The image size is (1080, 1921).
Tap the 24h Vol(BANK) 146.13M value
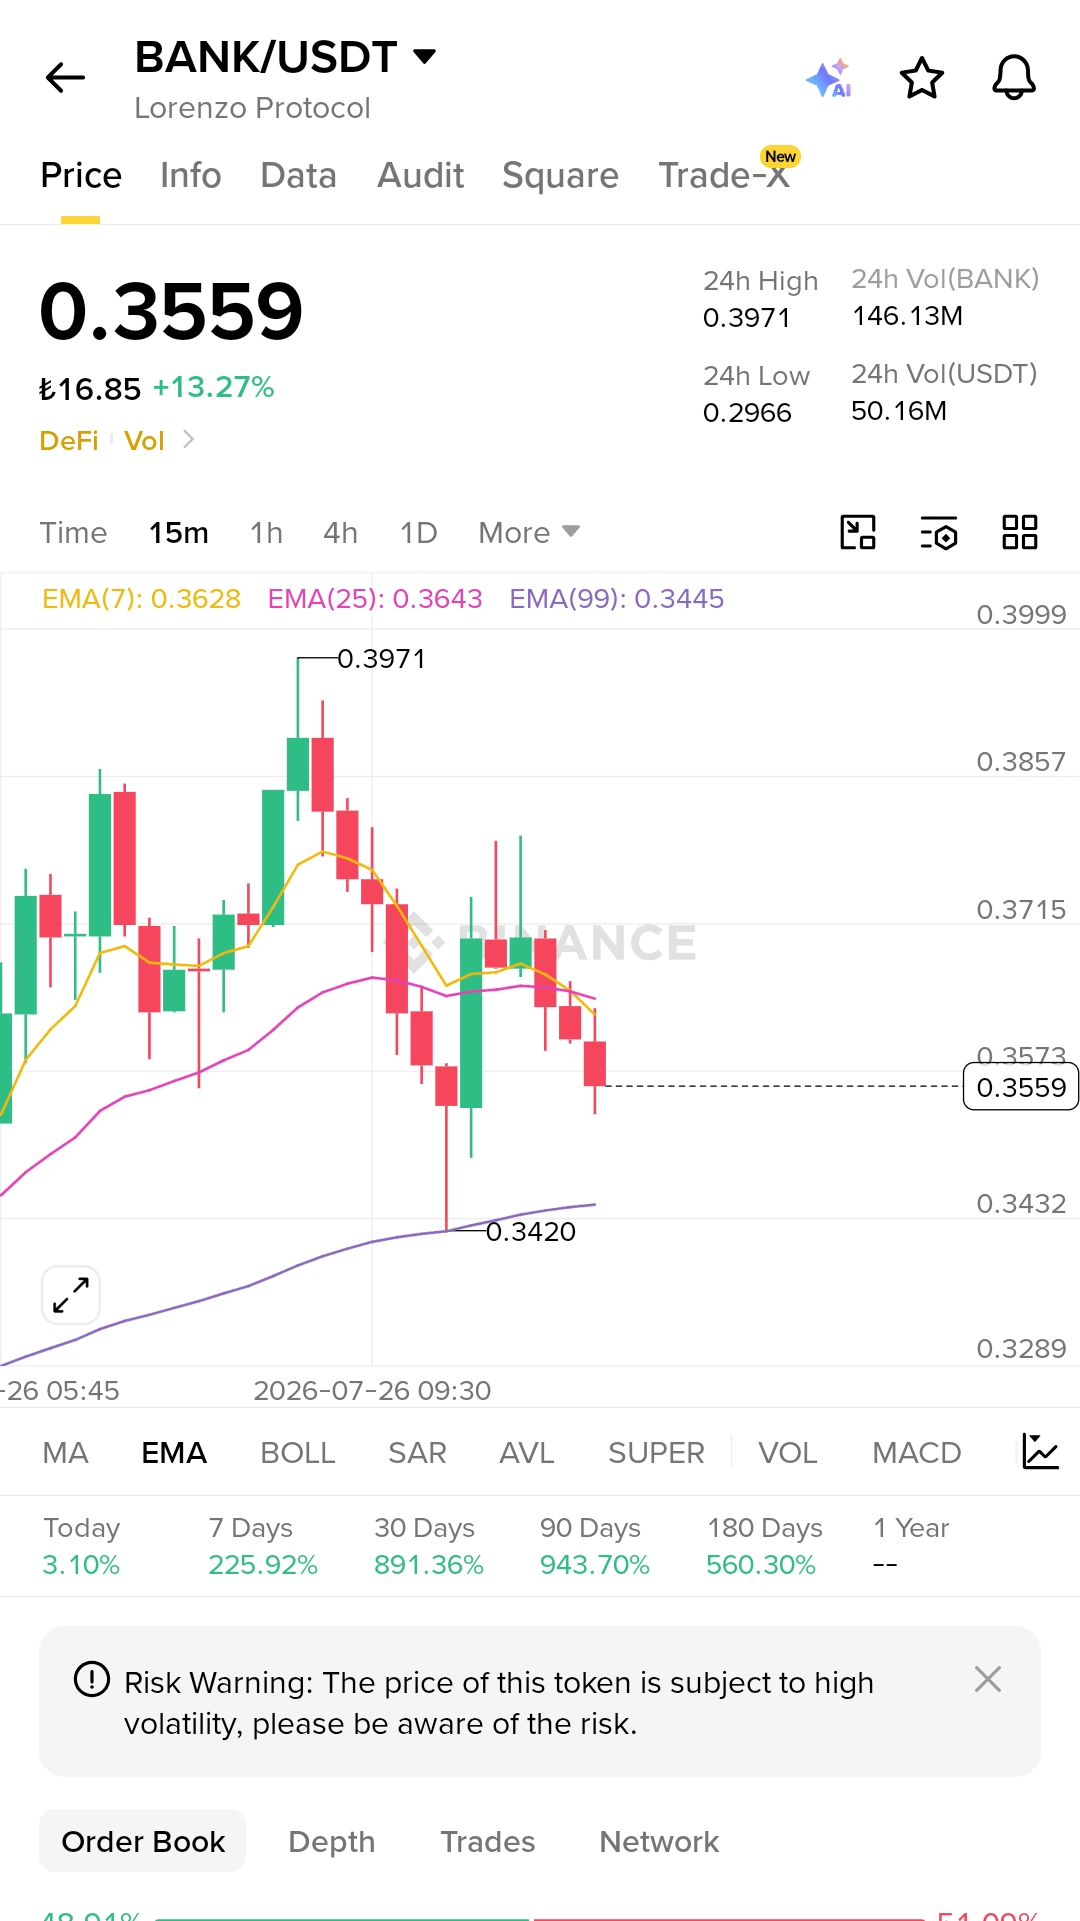908,316
